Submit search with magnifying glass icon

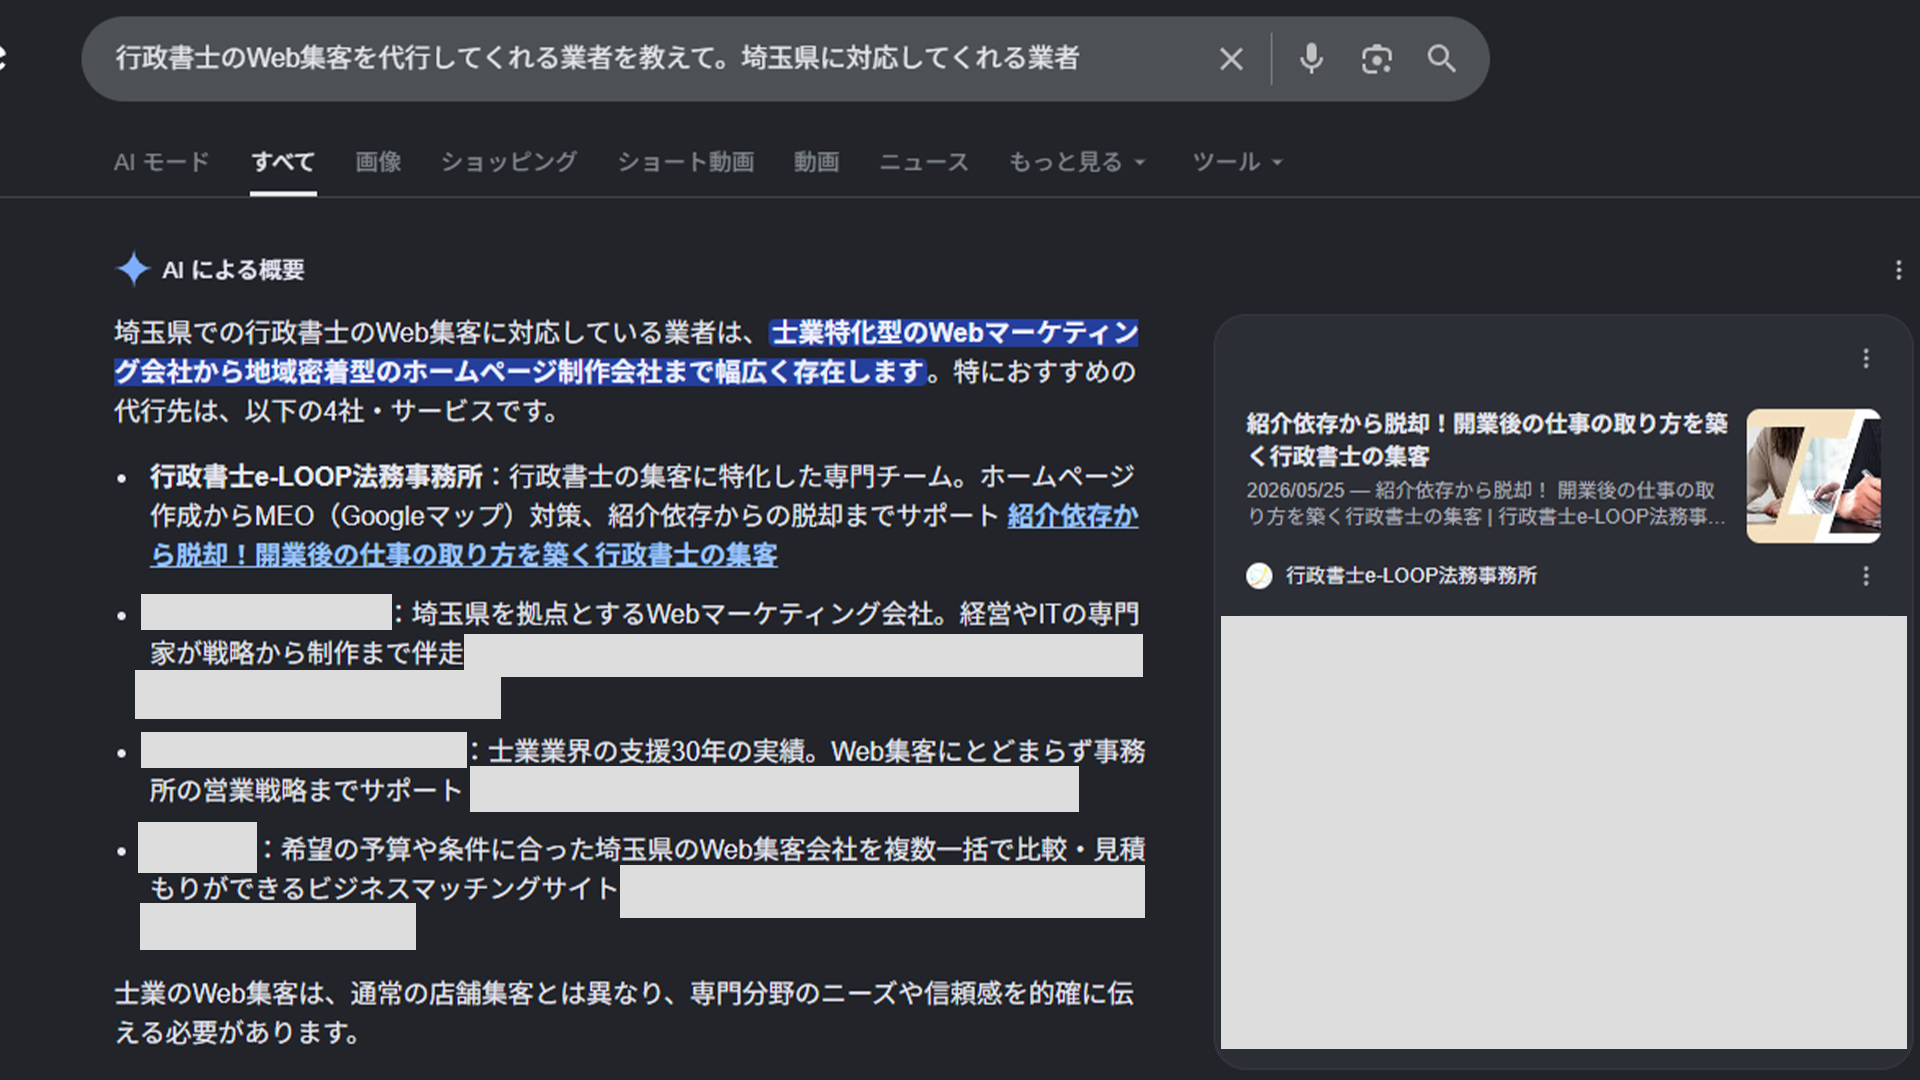click(x=1441, y=59)
